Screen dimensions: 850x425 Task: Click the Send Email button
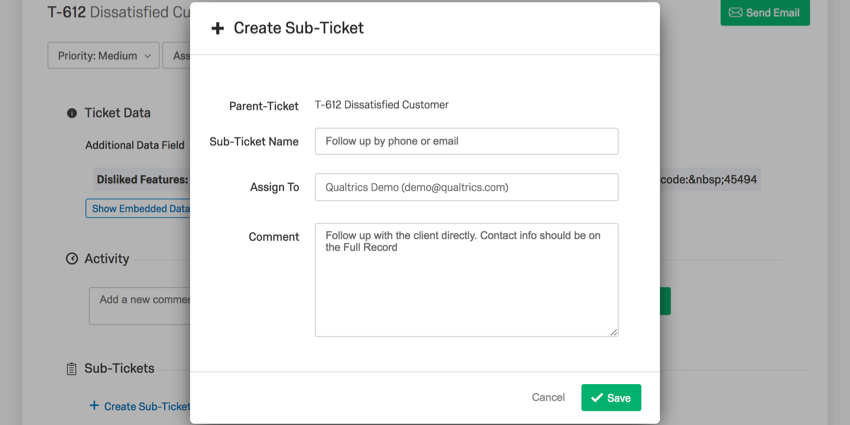coord(765,12)
